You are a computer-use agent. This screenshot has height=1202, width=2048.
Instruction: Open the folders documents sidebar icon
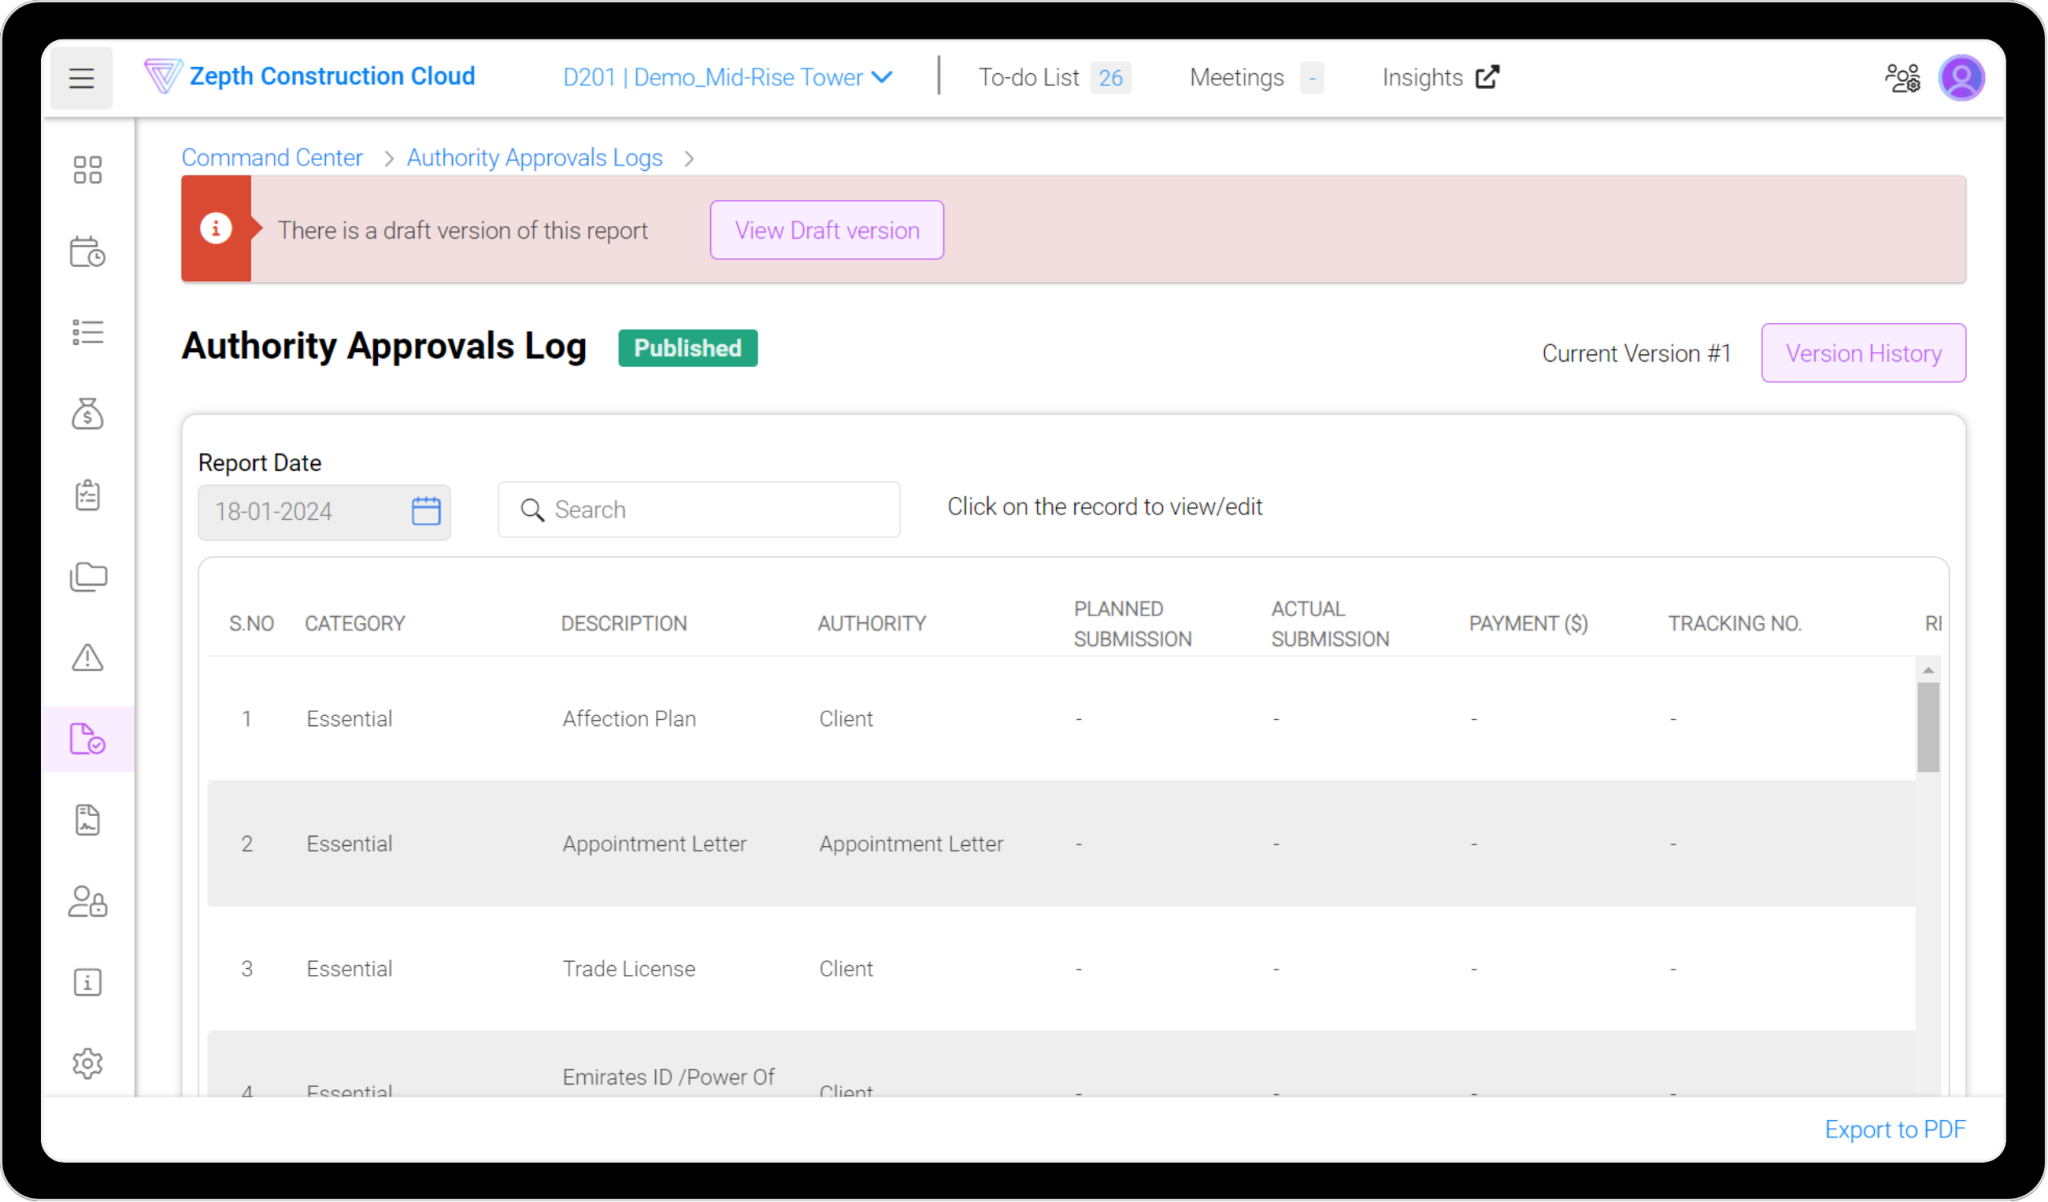point(87,577)
